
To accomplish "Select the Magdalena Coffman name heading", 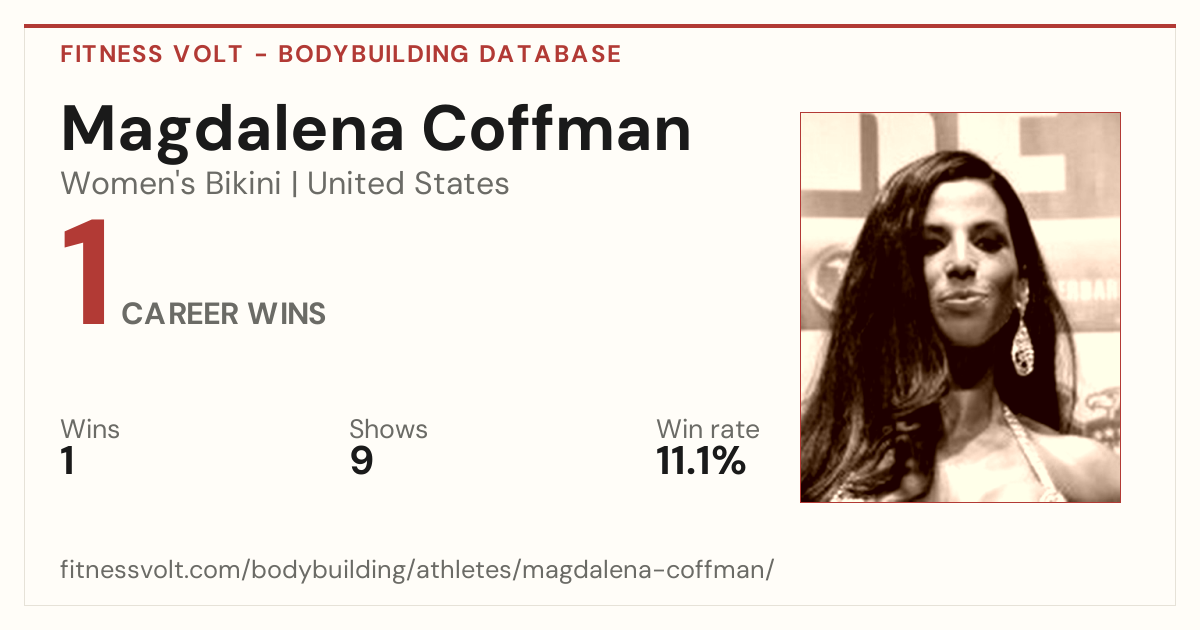I will pyautogui.click(x=376, y=129).
